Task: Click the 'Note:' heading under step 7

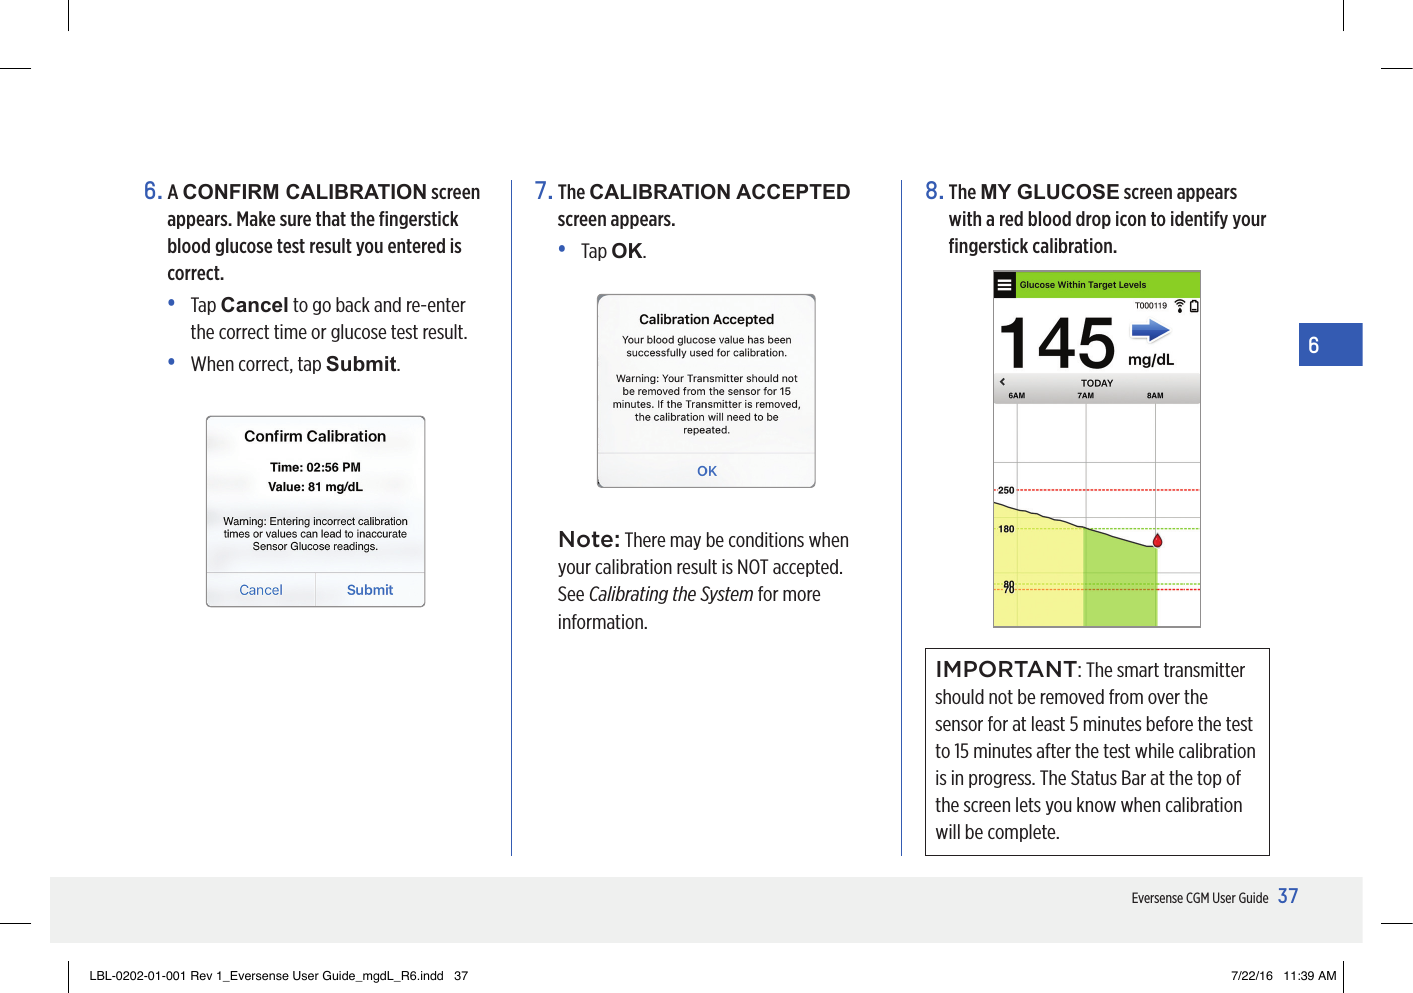Action: point(589,540)
